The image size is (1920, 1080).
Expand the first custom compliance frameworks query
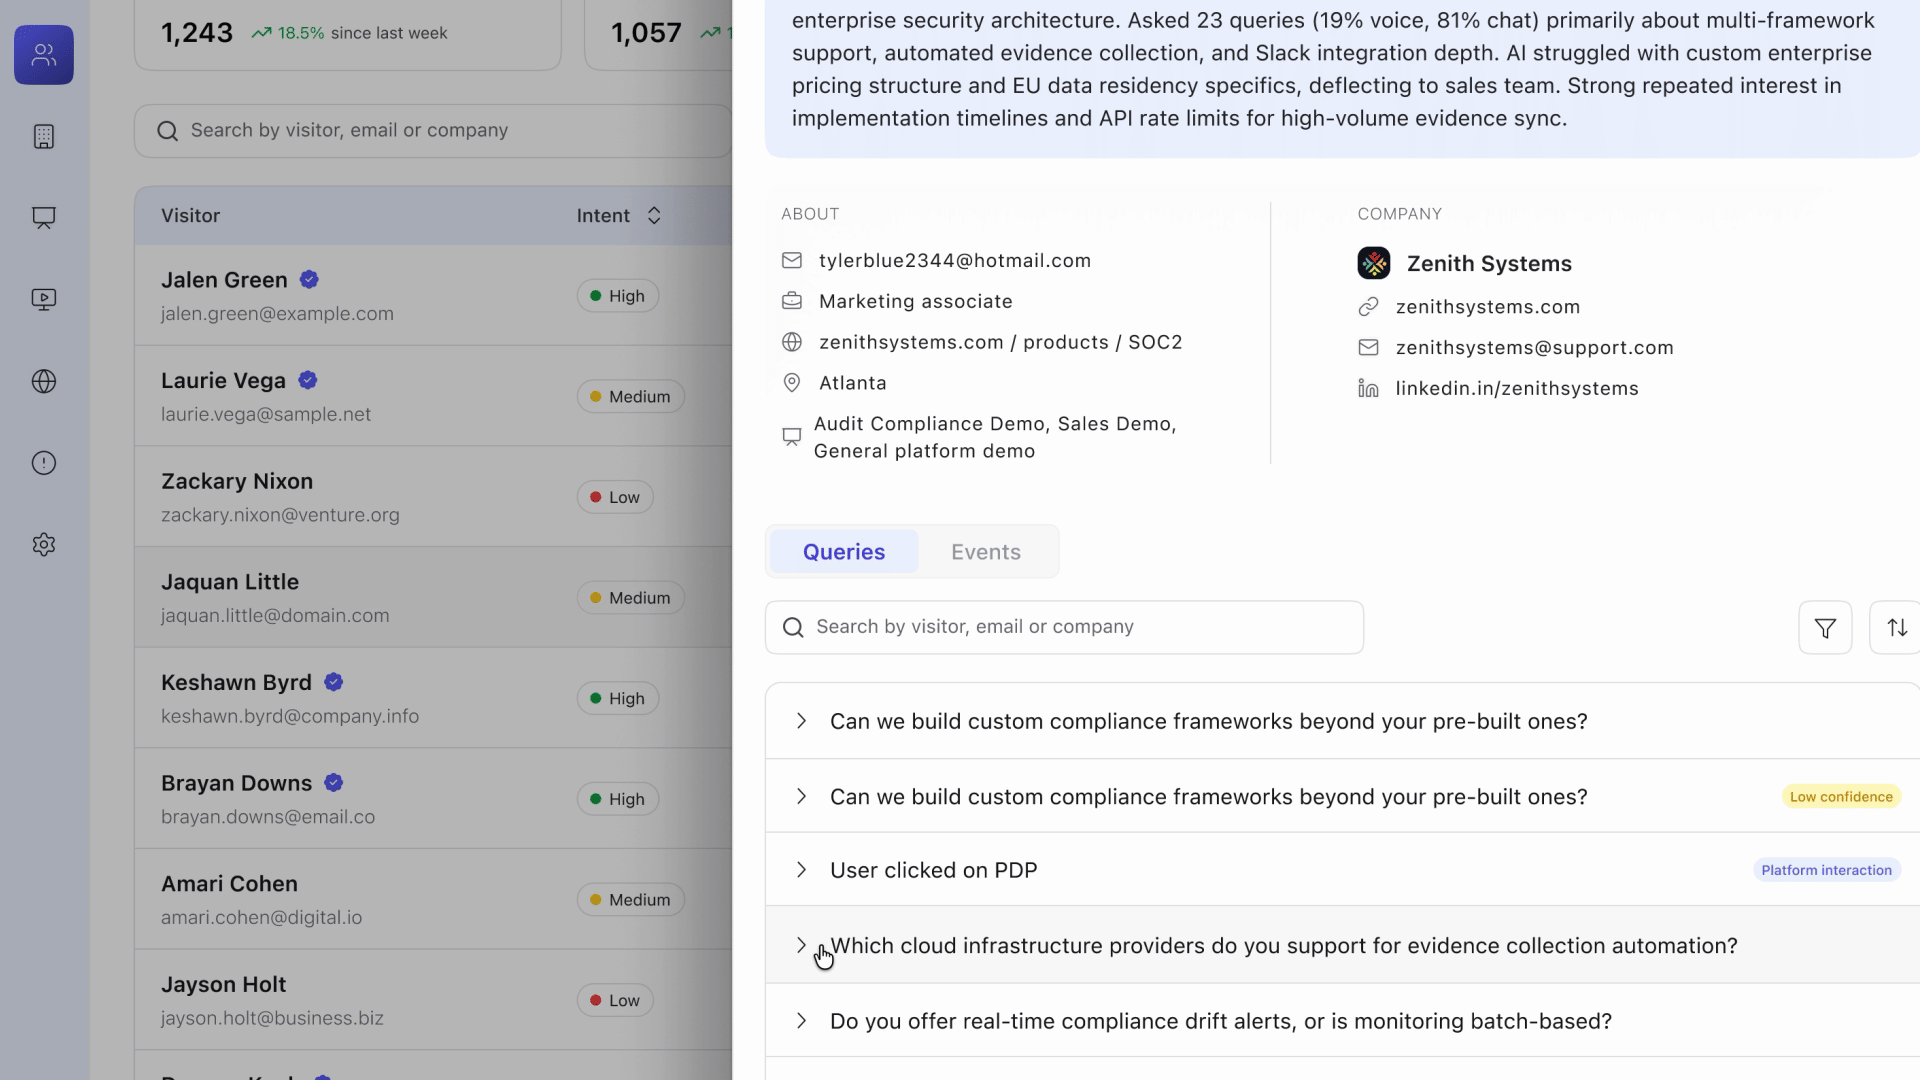click(801, 721)
